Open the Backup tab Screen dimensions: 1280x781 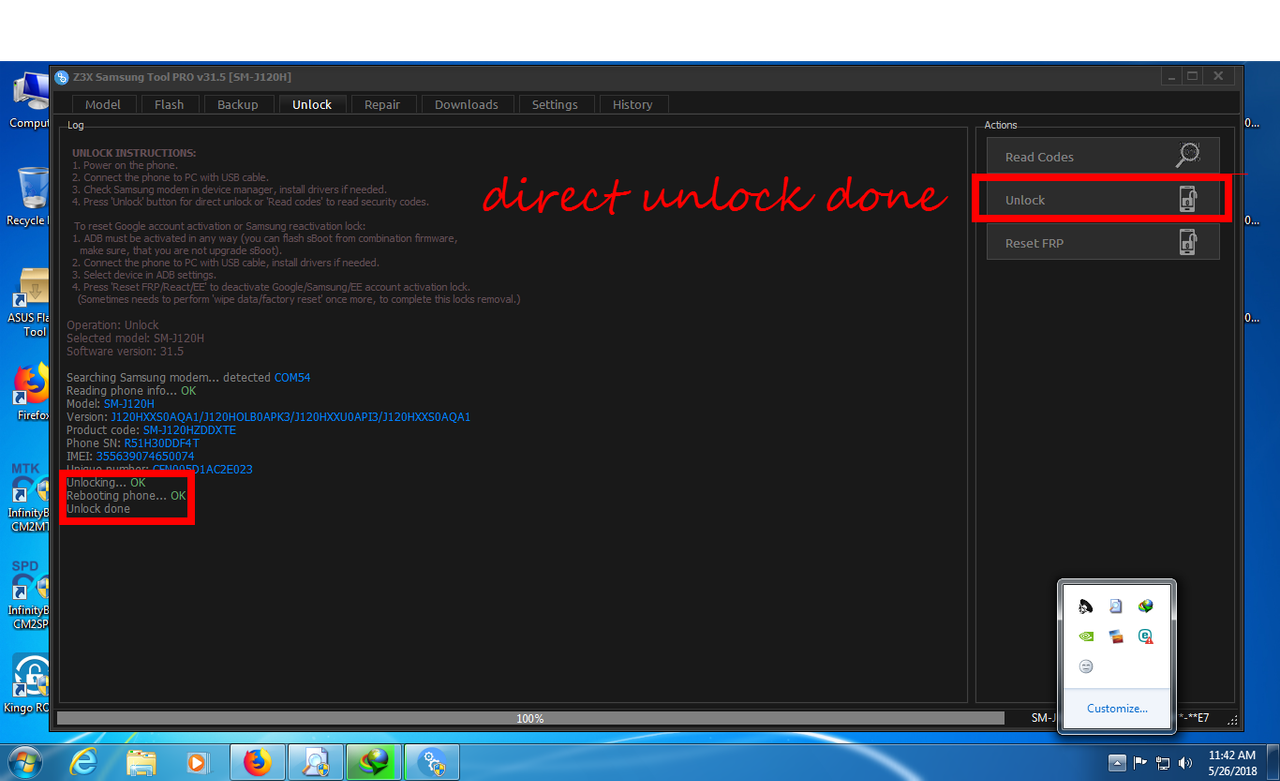click(238, 104)
